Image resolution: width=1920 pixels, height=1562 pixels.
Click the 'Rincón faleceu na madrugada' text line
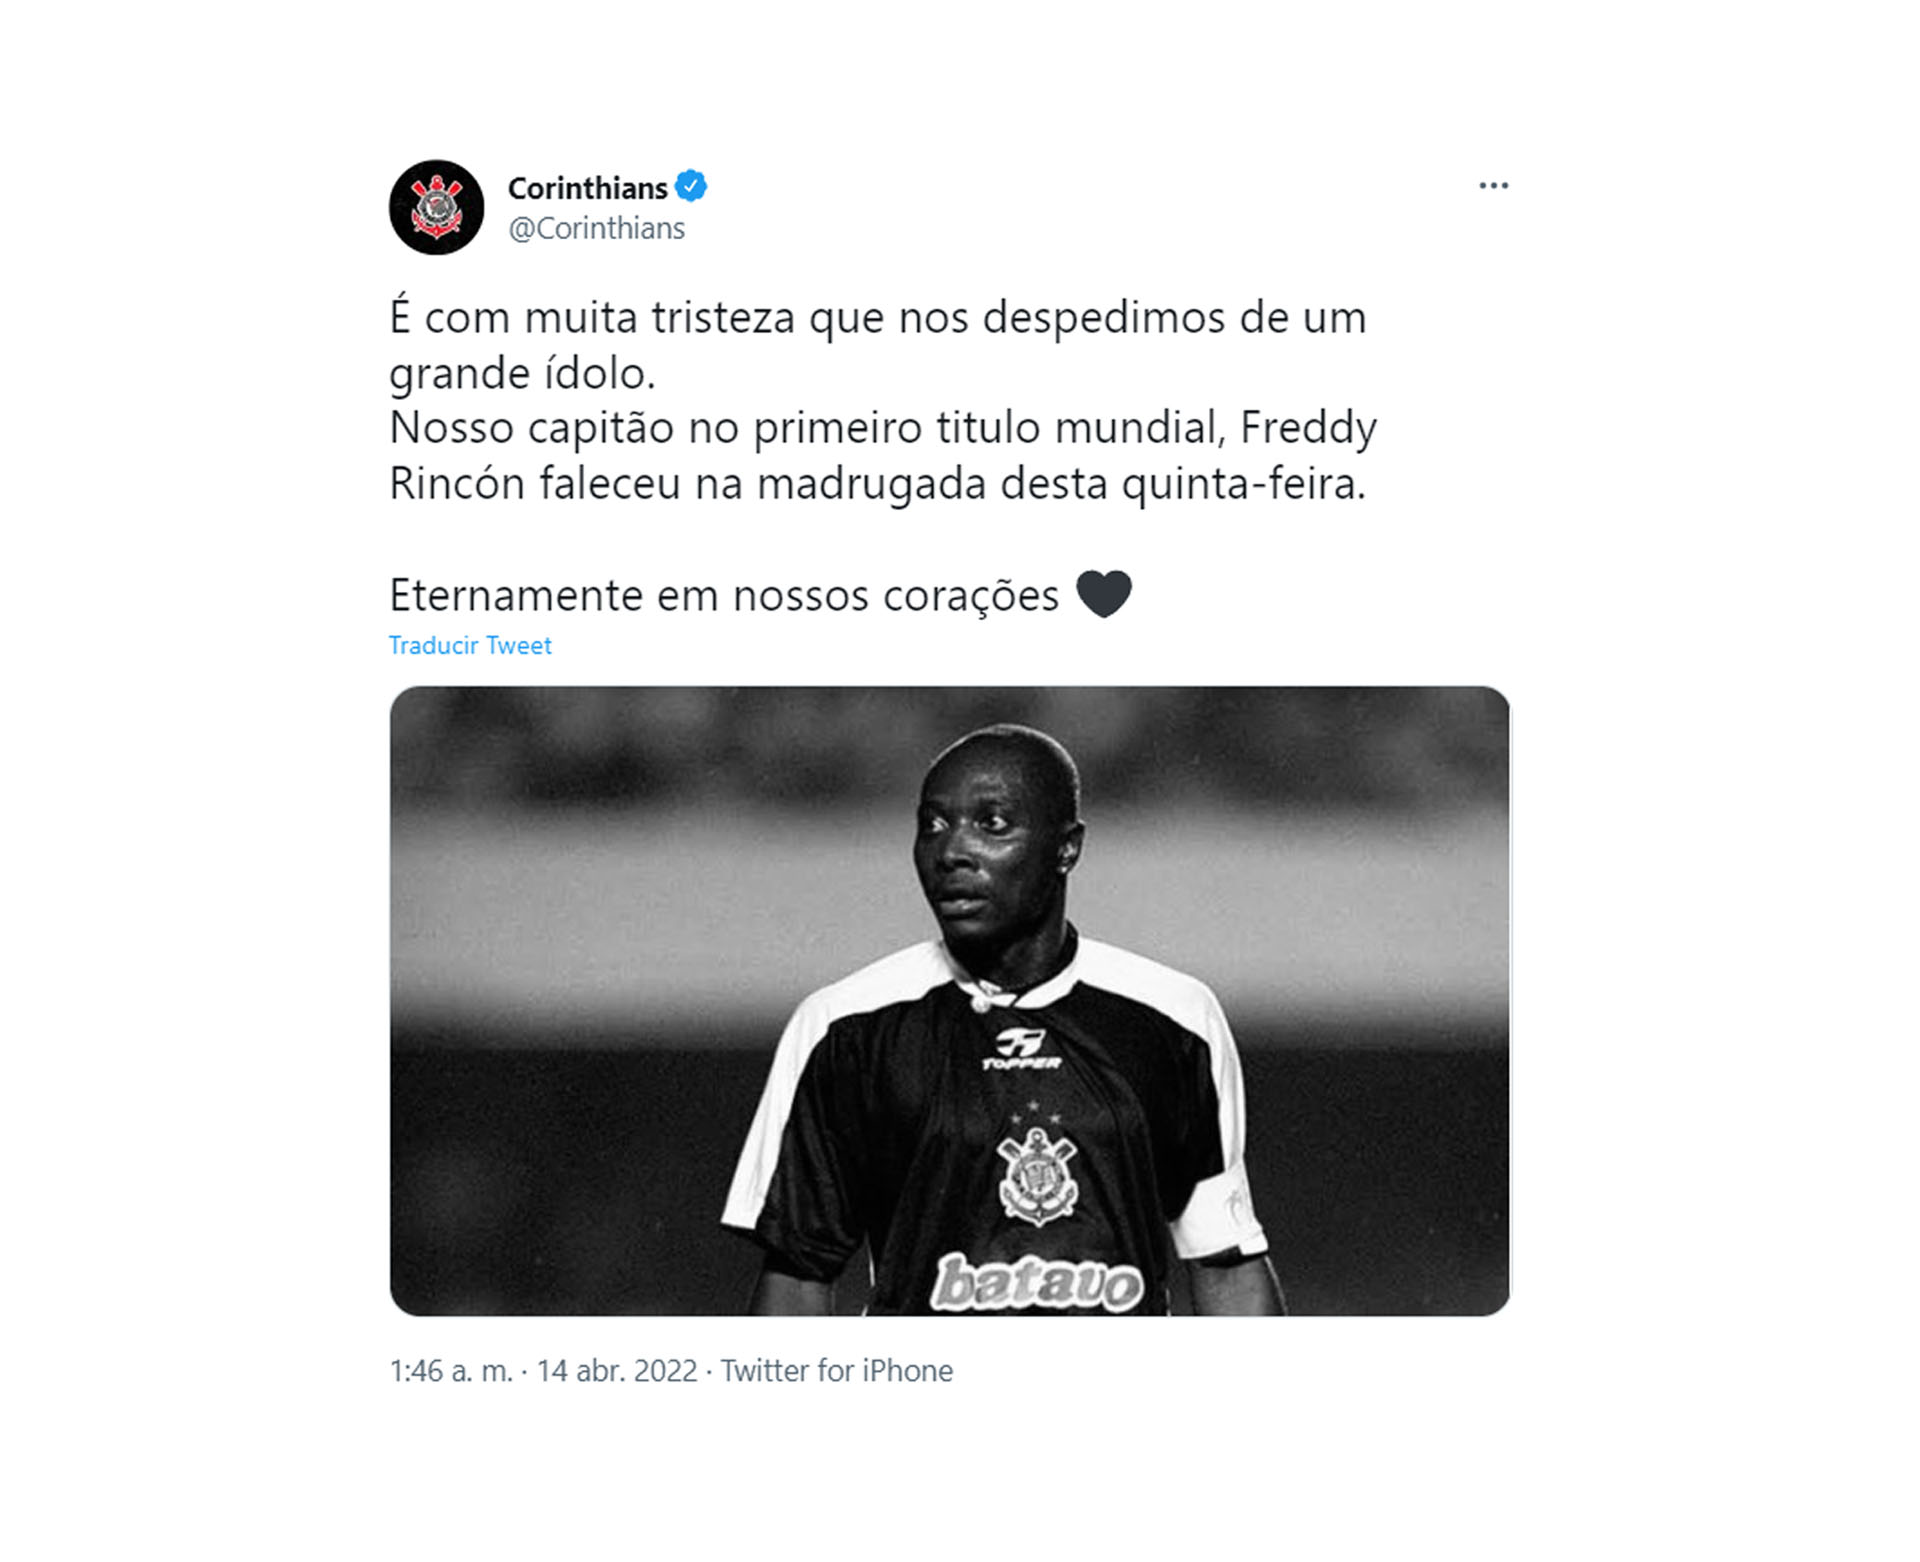pos(877,484)
